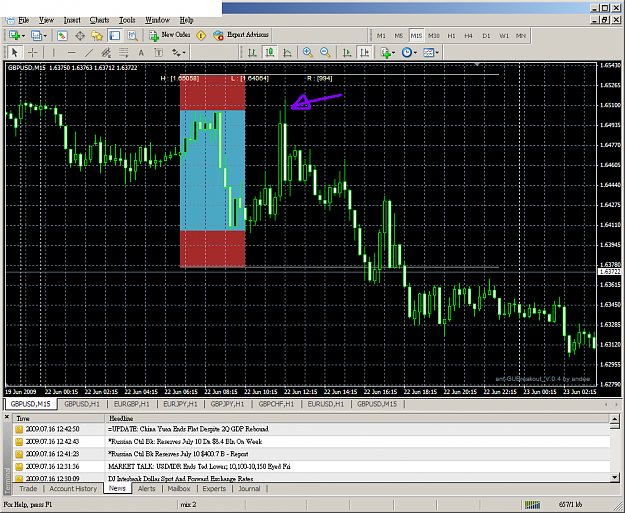
Task: Click the news list scroll down arrow
Action: (614, 476)
